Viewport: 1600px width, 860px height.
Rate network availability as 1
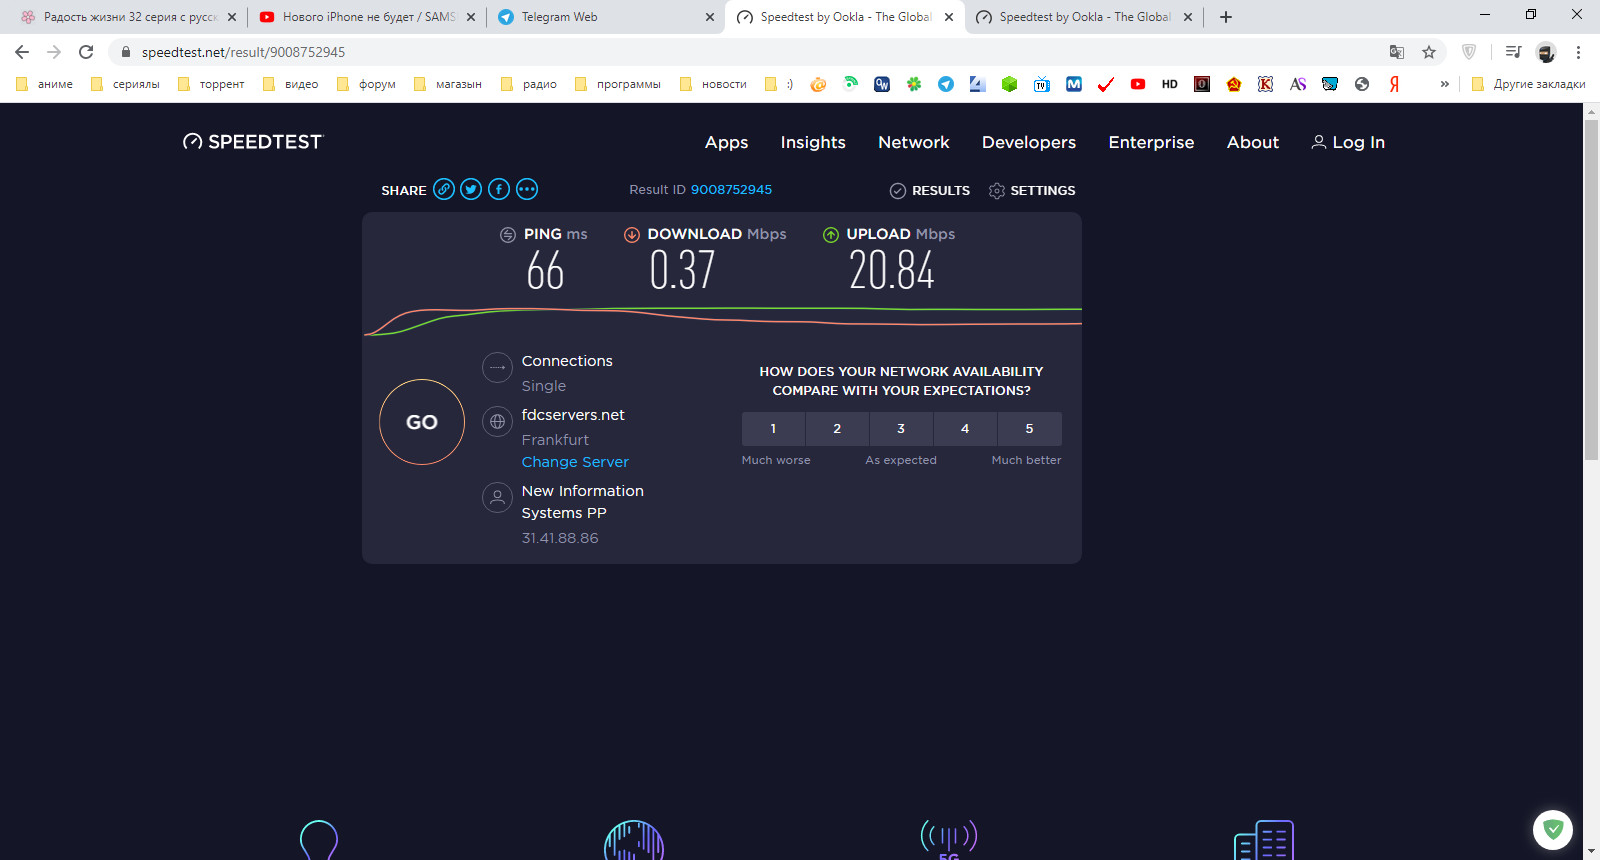click(x=773, y=428)
